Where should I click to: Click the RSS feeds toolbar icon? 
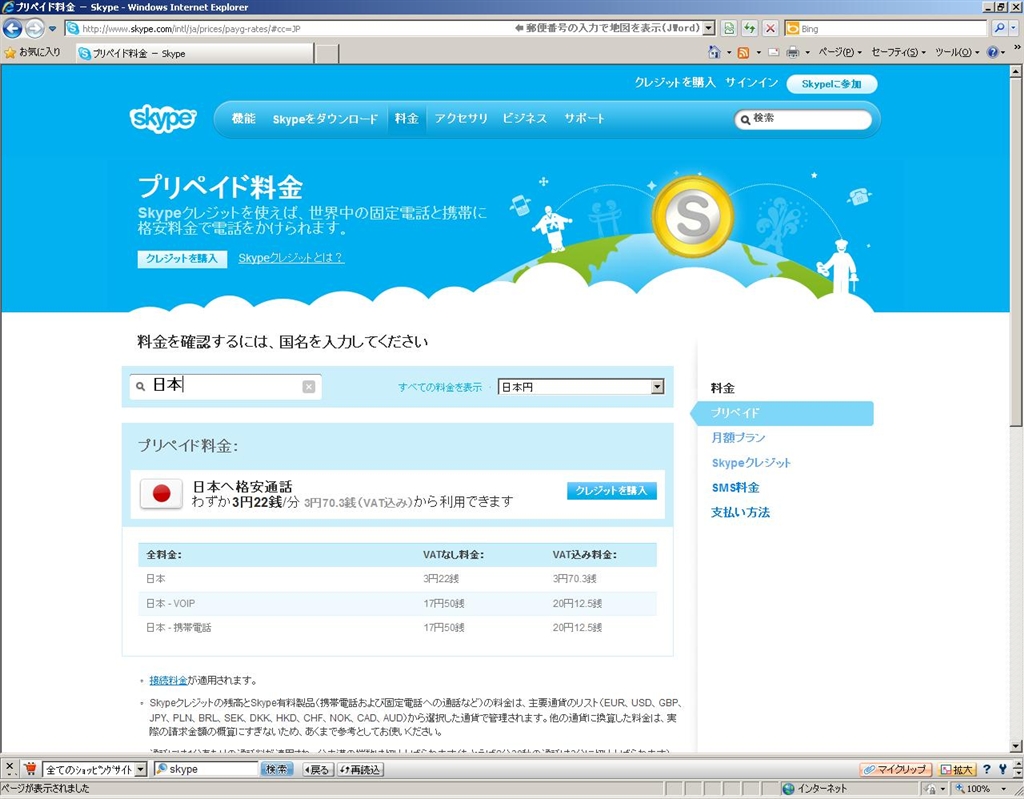click(743, 52)
